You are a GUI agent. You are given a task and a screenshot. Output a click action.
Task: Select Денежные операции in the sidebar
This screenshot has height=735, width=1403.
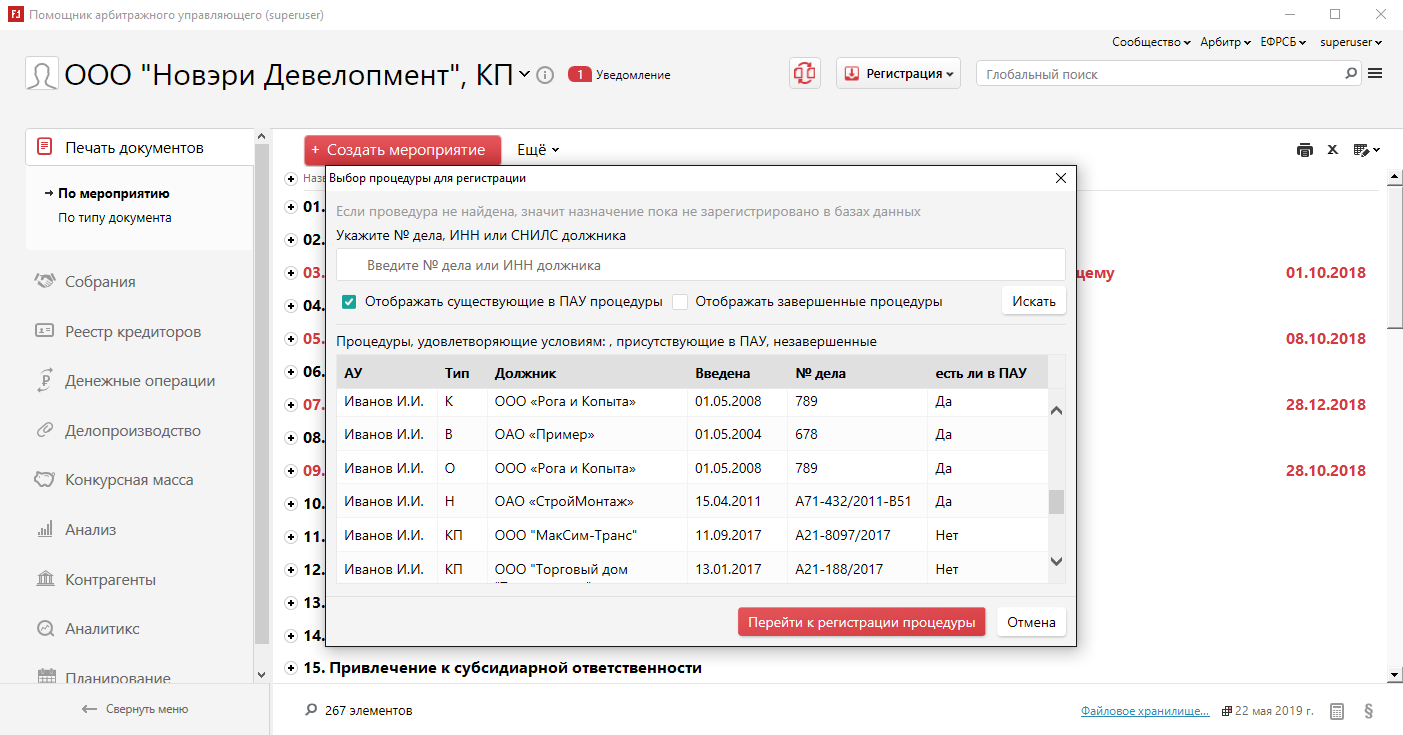[139, 381]
